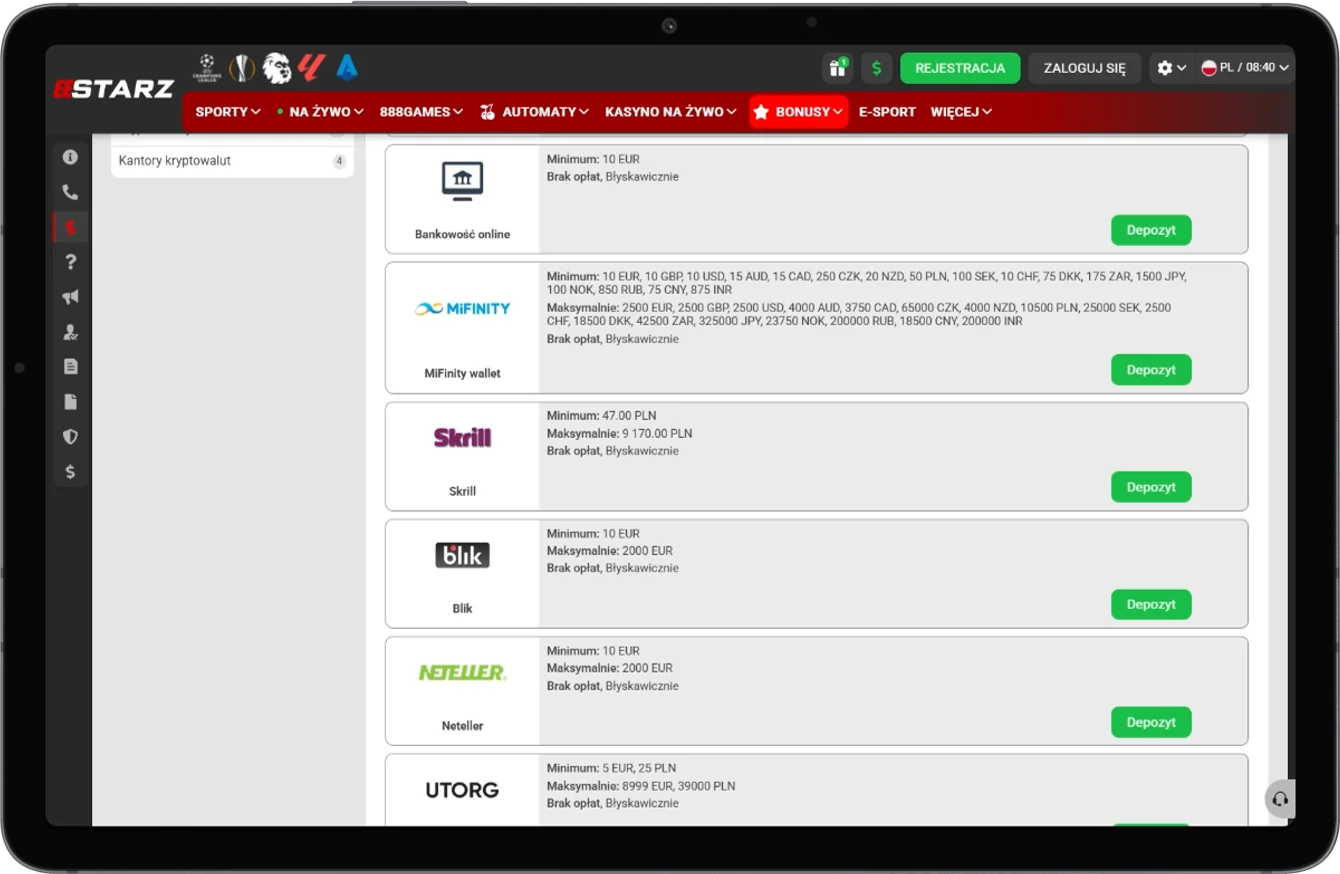Click the ZALOGUJ SIĘ button
The width and height of the screenshot is (1340, 874).
click(x=1085, y=68)
